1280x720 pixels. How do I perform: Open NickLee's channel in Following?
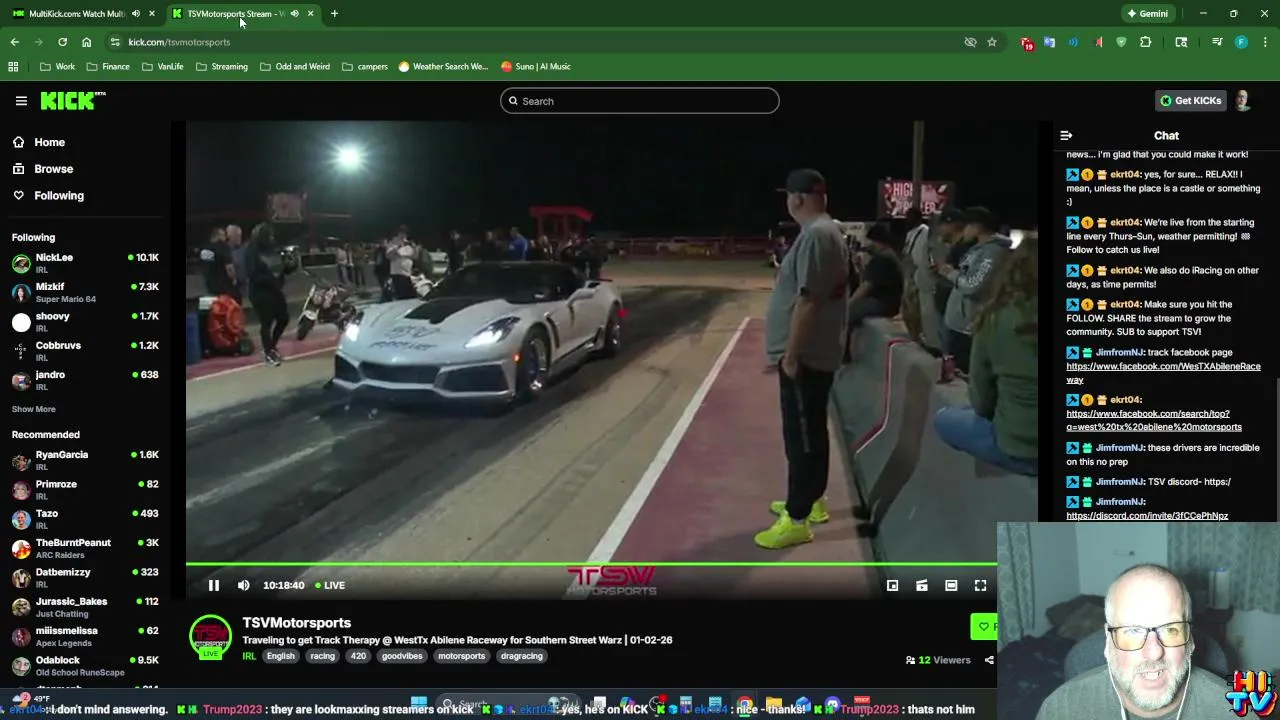(x=85, y=263)
